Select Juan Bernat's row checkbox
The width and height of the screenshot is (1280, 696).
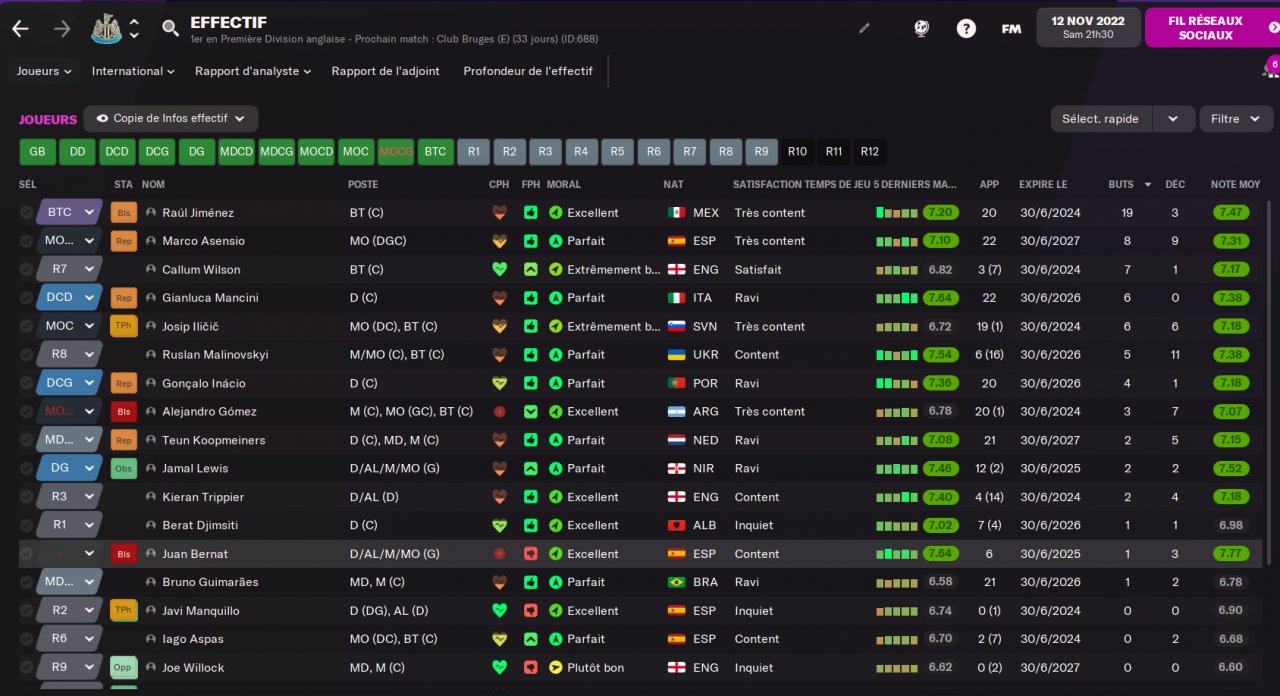point(26,554)
